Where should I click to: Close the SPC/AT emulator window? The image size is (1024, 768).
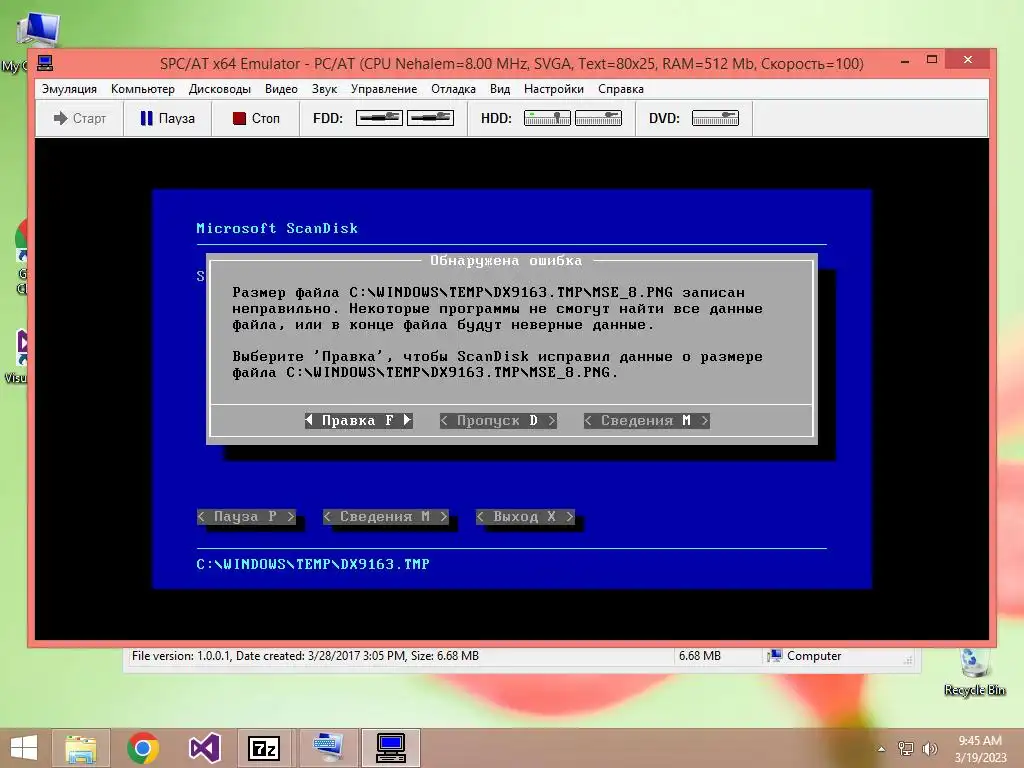(x=968, y=59)
